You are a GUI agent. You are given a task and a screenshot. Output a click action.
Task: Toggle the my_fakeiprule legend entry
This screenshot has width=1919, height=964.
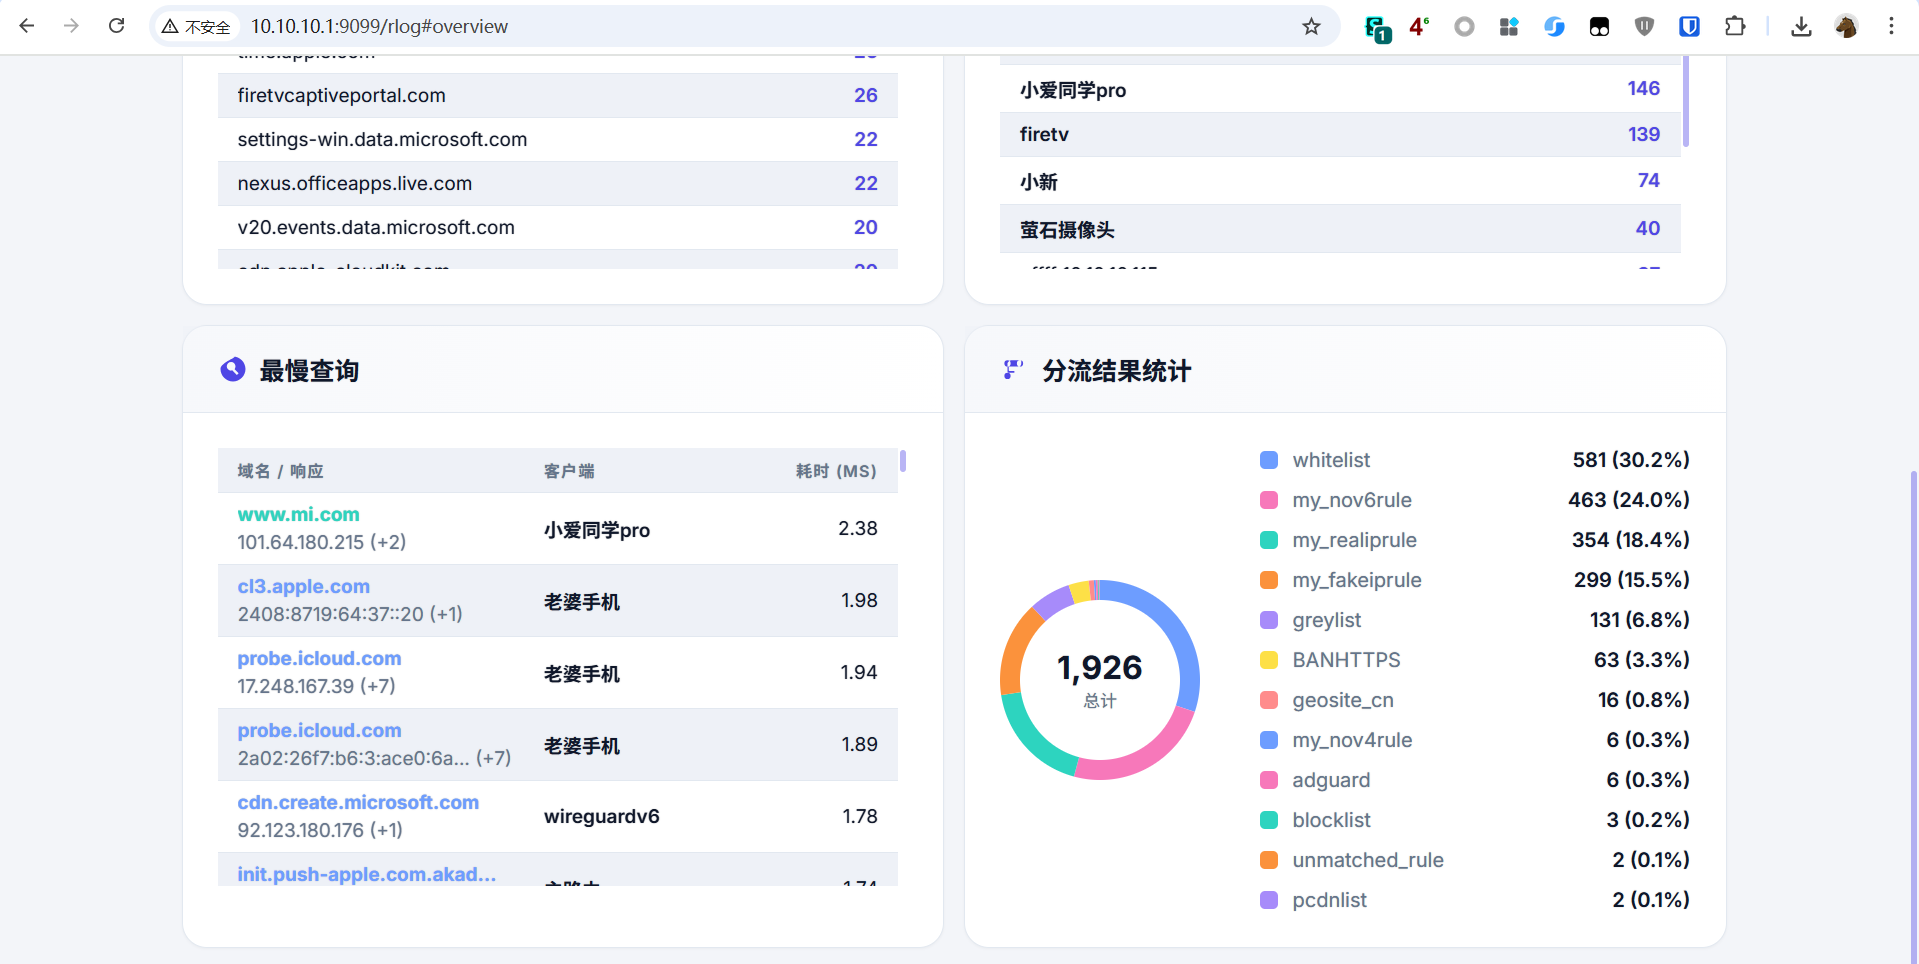coord(1357,580)
